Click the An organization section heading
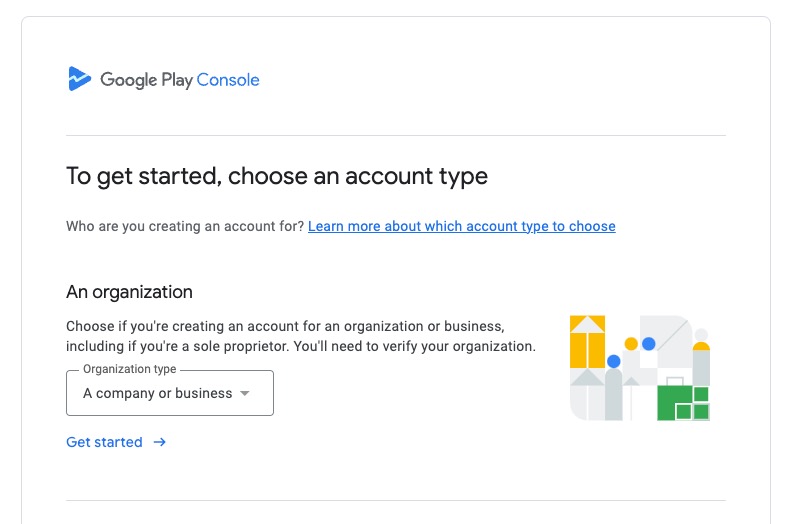 point(129,292)
